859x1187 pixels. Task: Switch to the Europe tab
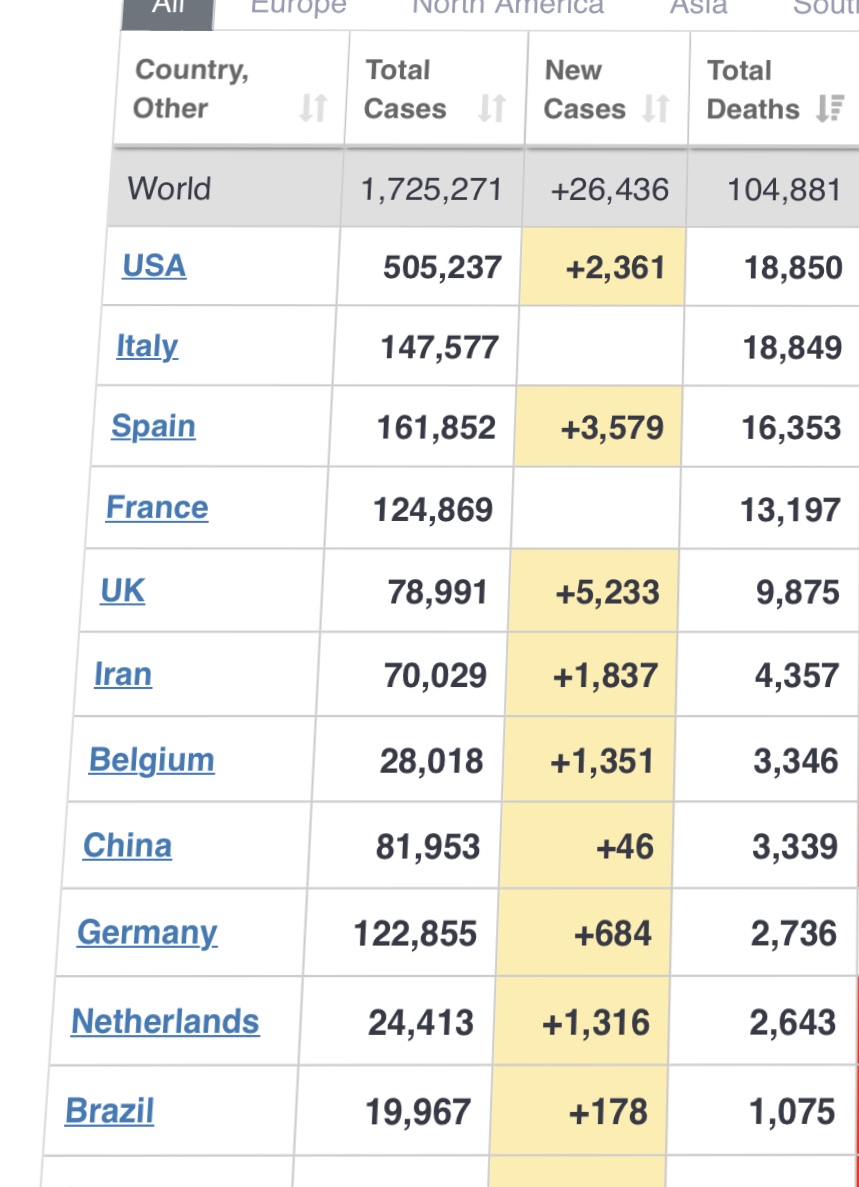[298, 8]
